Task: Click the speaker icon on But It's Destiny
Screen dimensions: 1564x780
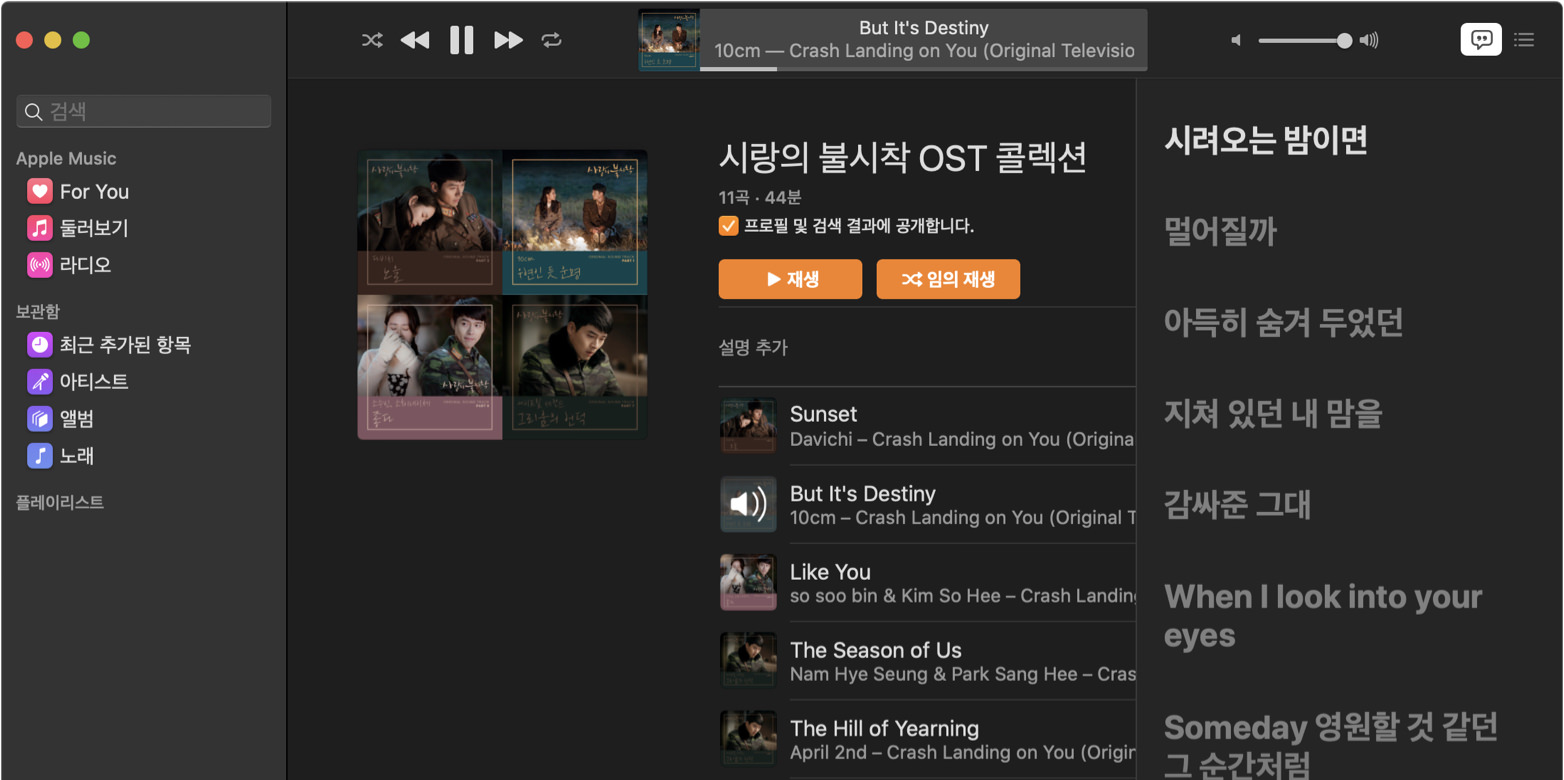Action: click(x=749, y=504)
